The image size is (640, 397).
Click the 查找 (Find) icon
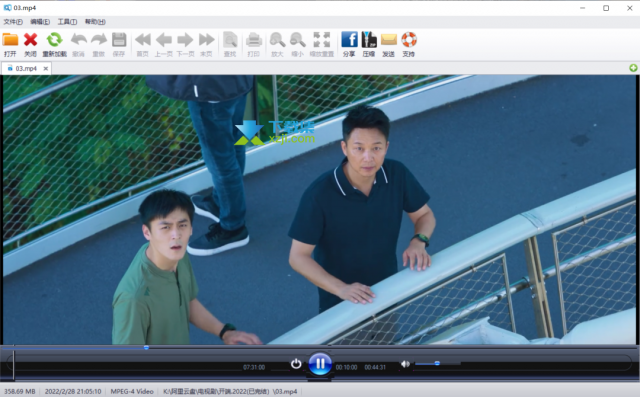point(230,40)
